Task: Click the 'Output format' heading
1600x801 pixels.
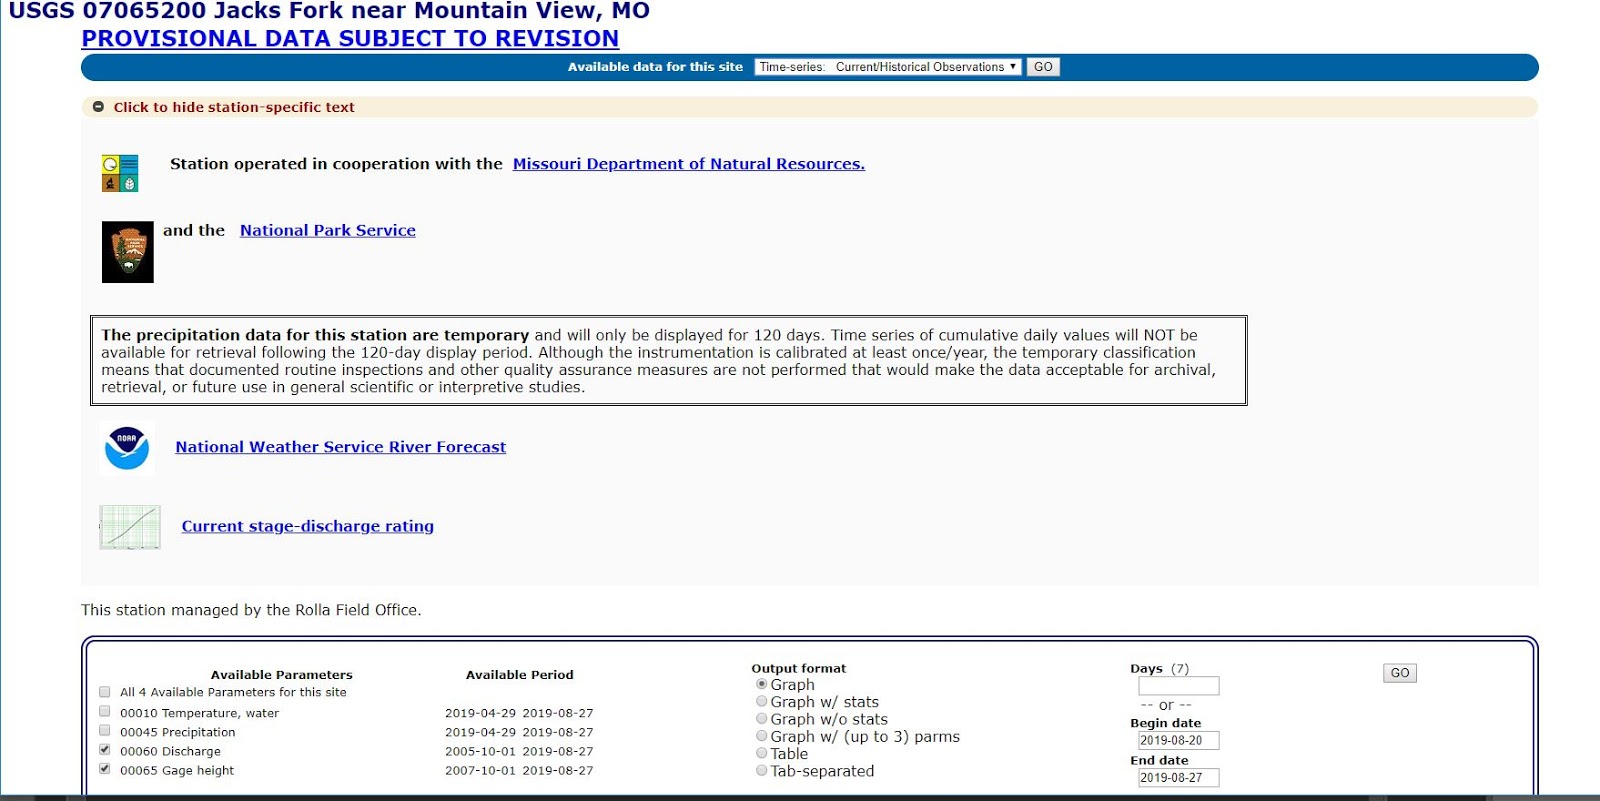Action: coord(799,669)
